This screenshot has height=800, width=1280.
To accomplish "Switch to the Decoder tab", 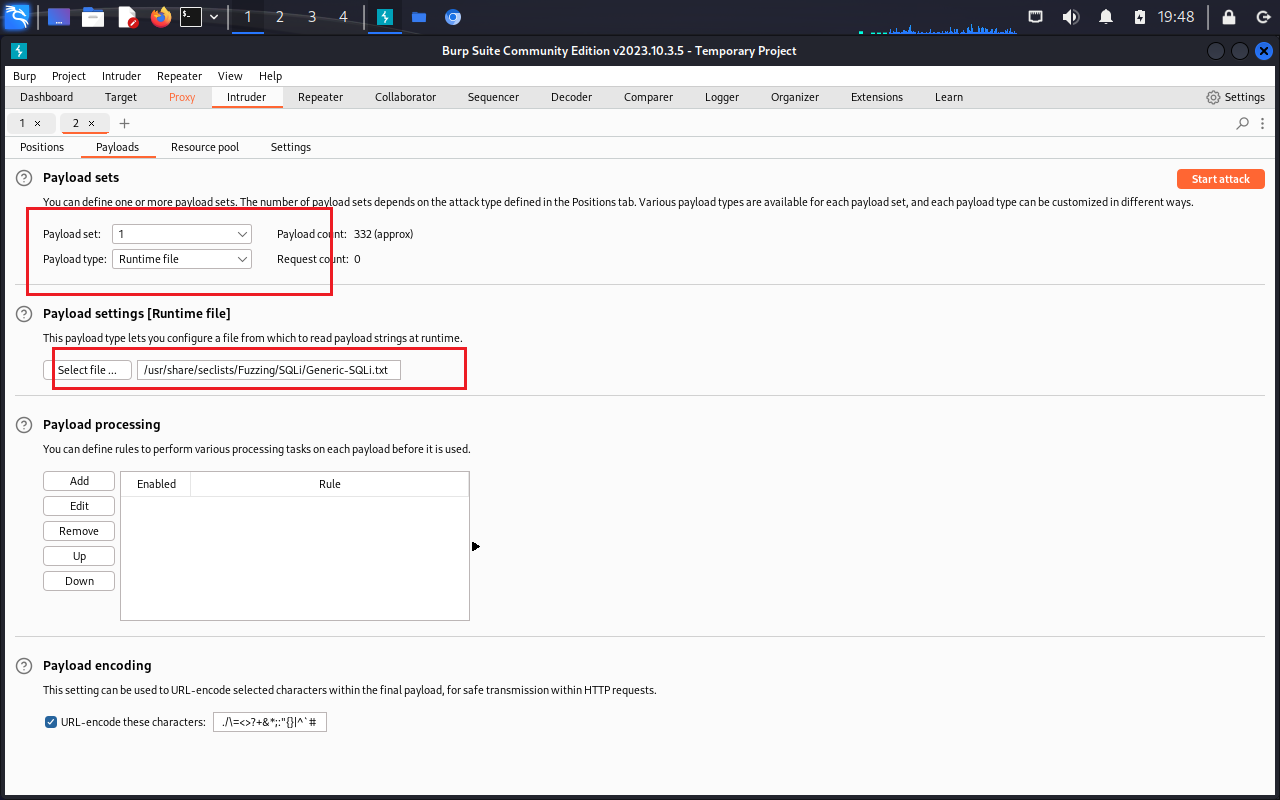I will point(571,97).
